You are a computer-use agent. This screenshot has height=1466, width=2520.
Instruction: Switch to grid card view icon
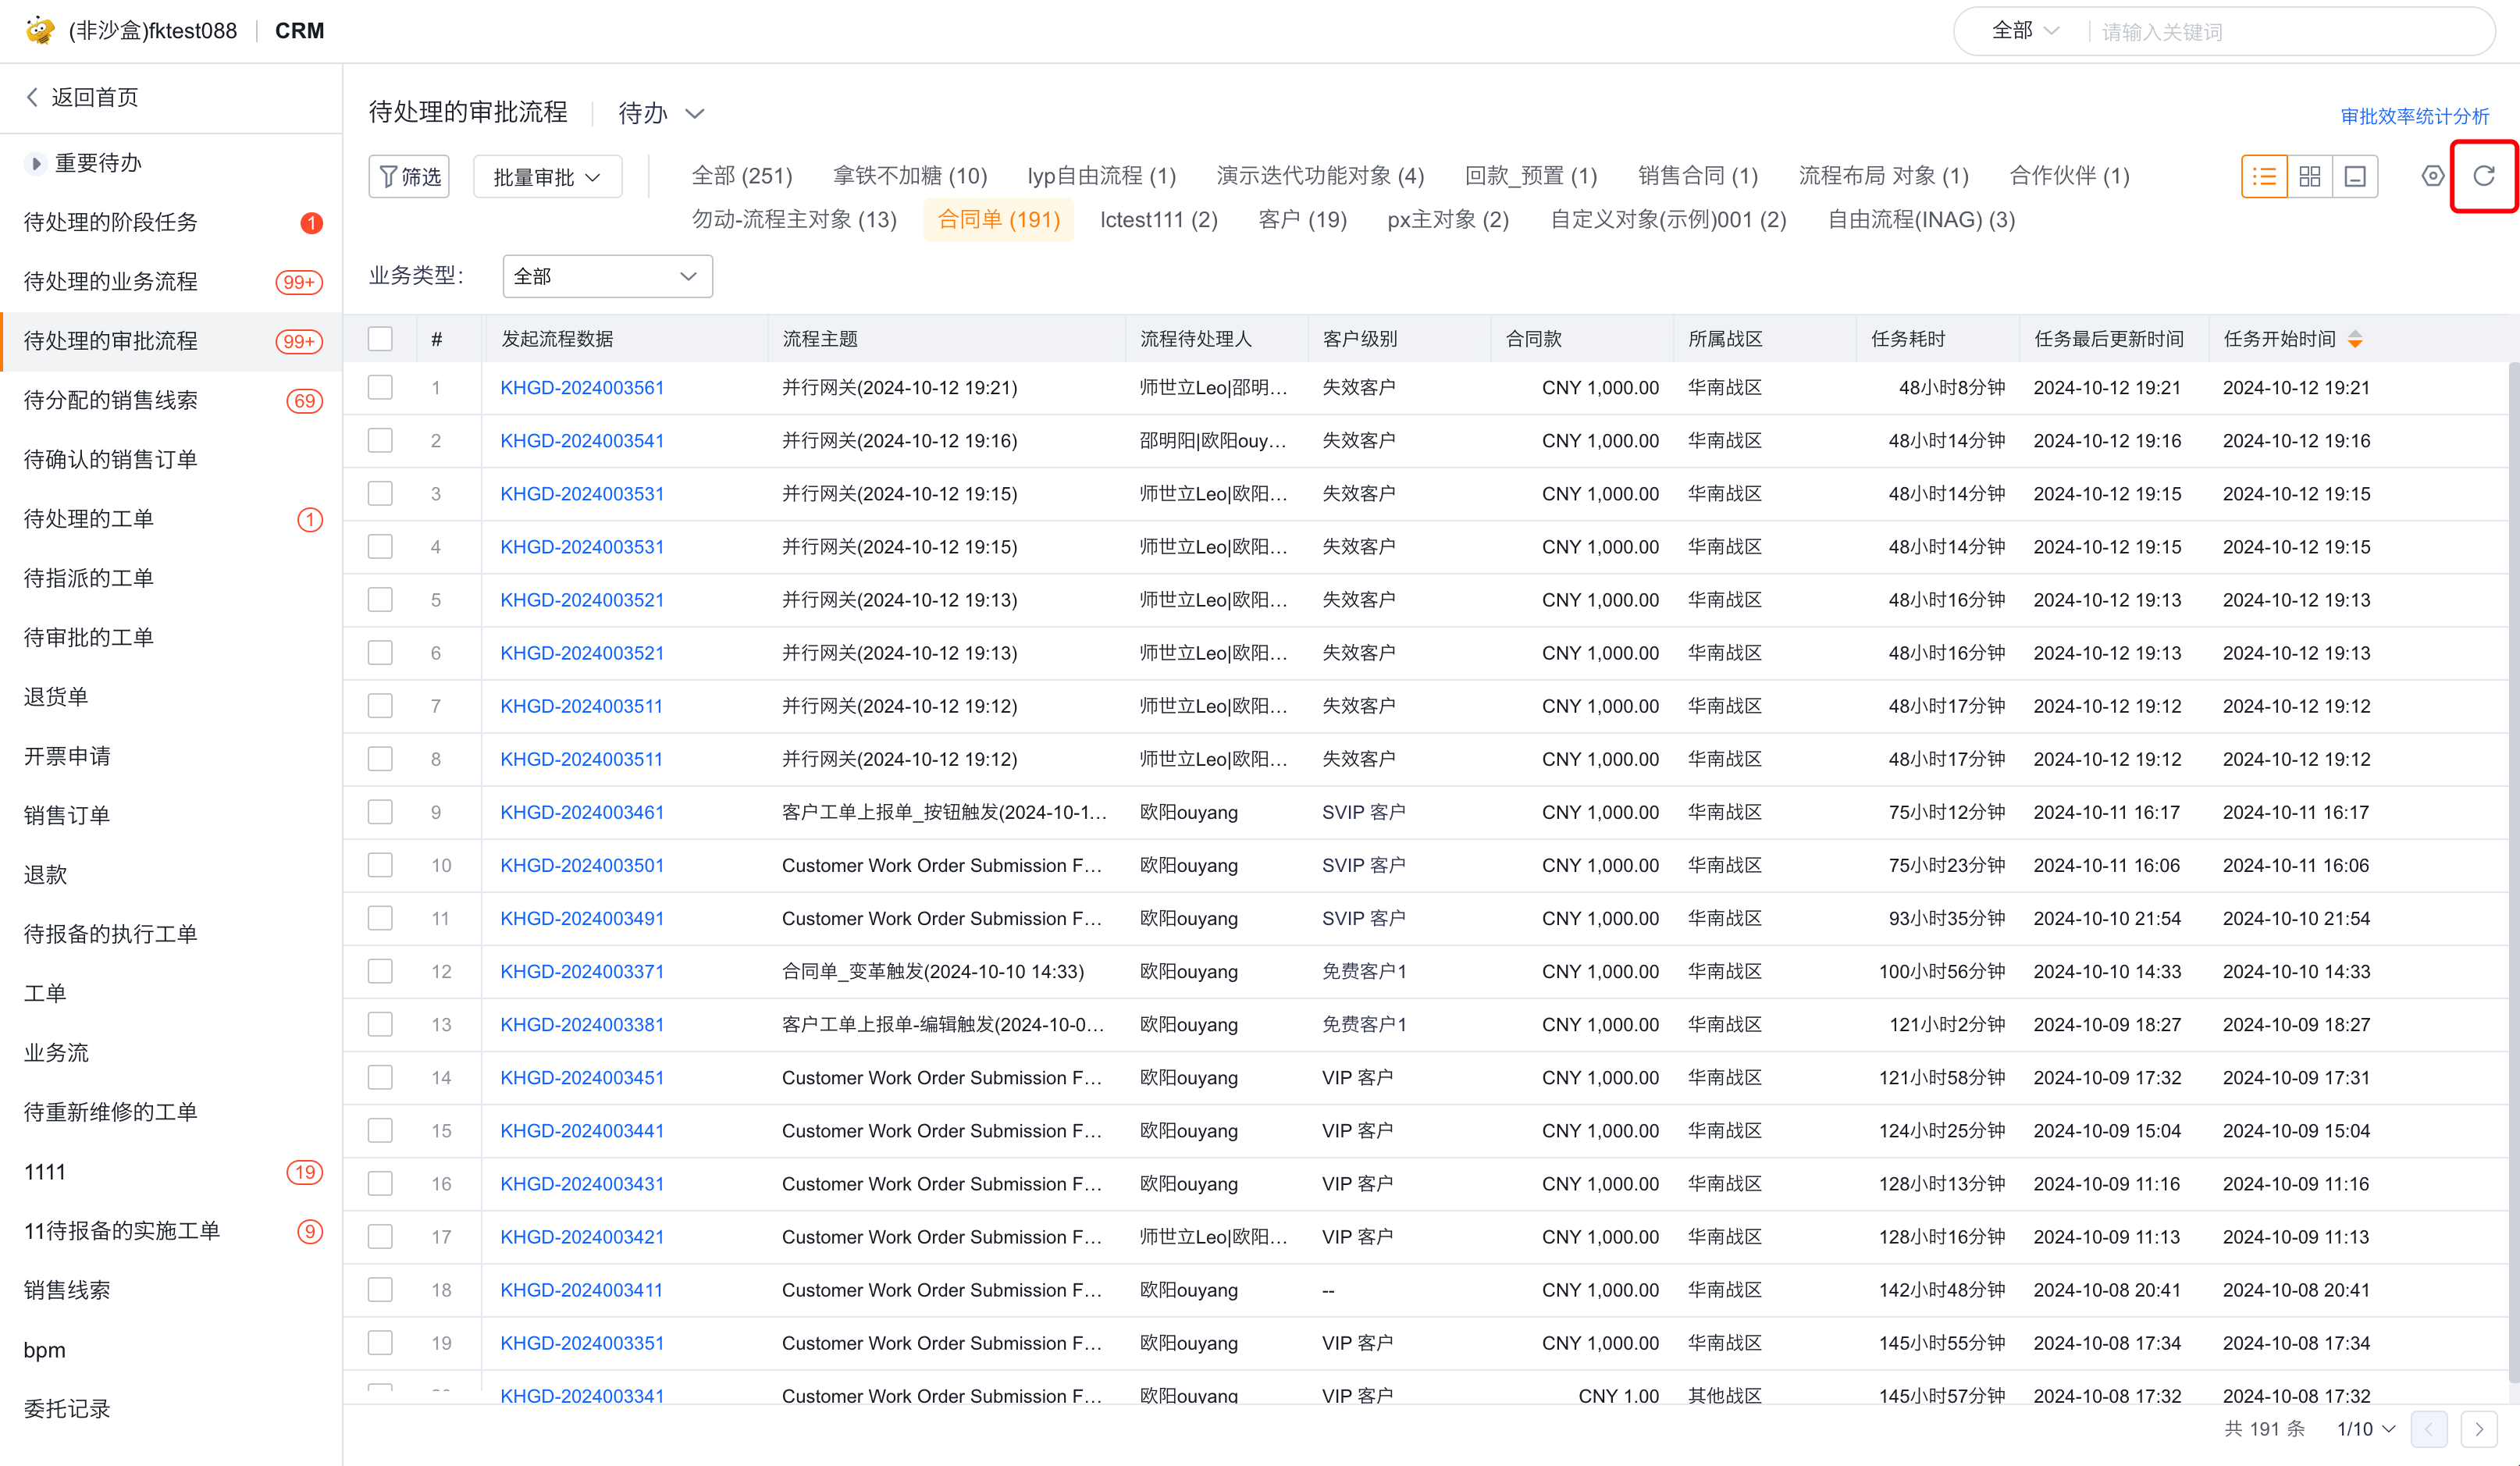2310,177
